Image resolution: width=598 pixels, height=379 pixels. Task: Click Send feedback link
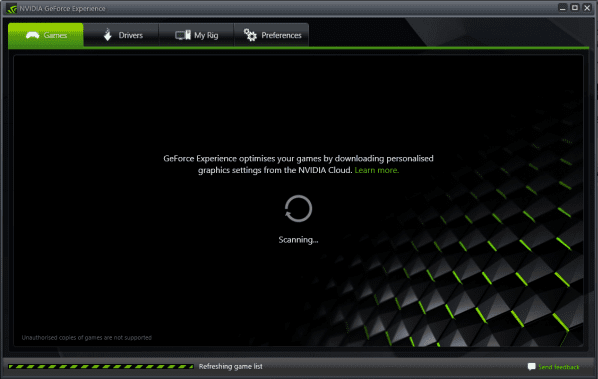[x=558, y=367]
